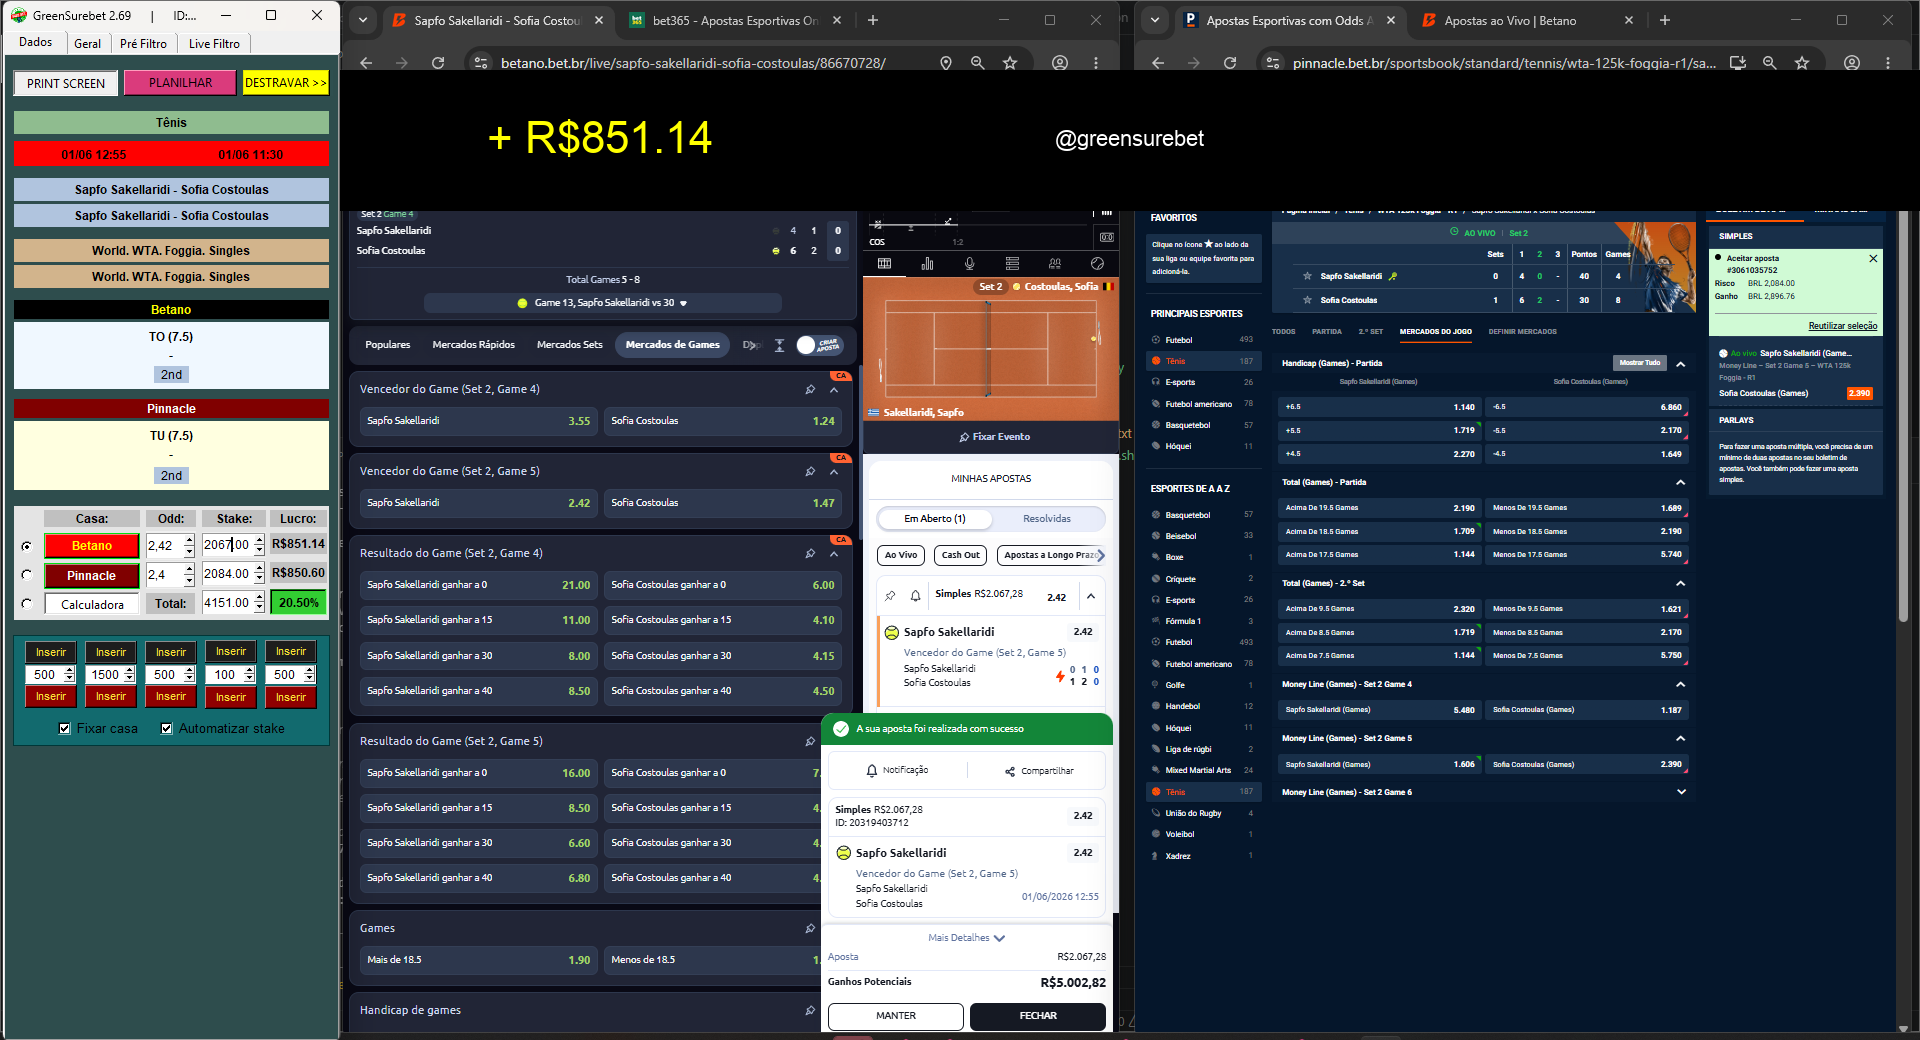The width and height of the screenshot is (1920, 1040).
Task: Toggle the Fixar casa checkbox
Action: (65, 728)
